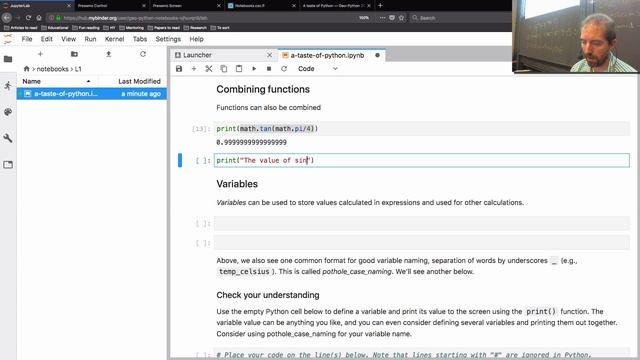The height and width of the screenshot is (360, 640).
Task: Open the Mentoring bookmarks folder
Action: 131,28
